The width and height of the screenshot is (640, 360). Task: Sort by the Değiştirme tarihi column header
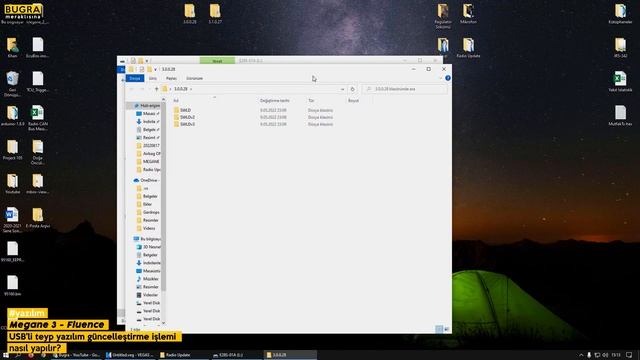point(275,100)
